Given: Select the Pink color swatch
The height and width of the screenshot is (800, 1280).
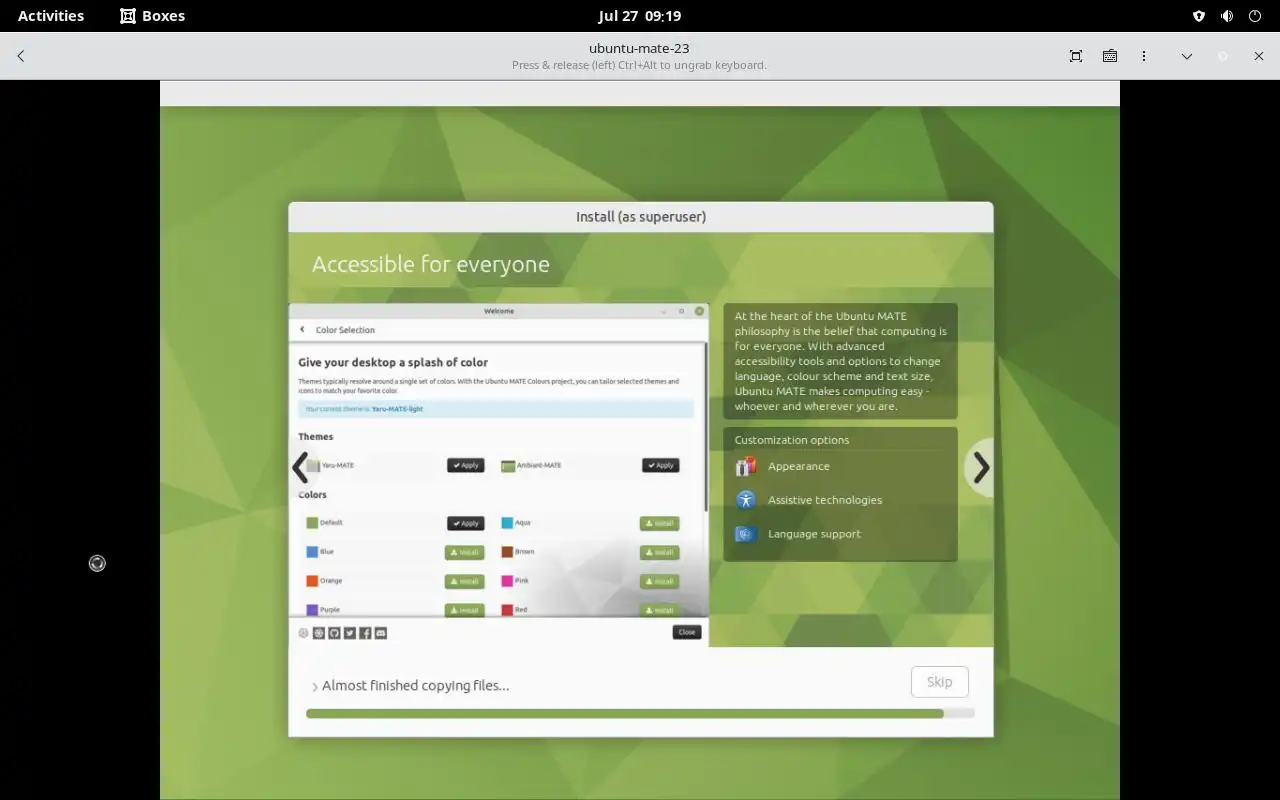Looking at the screenshot, I should [x=507, y=581].
